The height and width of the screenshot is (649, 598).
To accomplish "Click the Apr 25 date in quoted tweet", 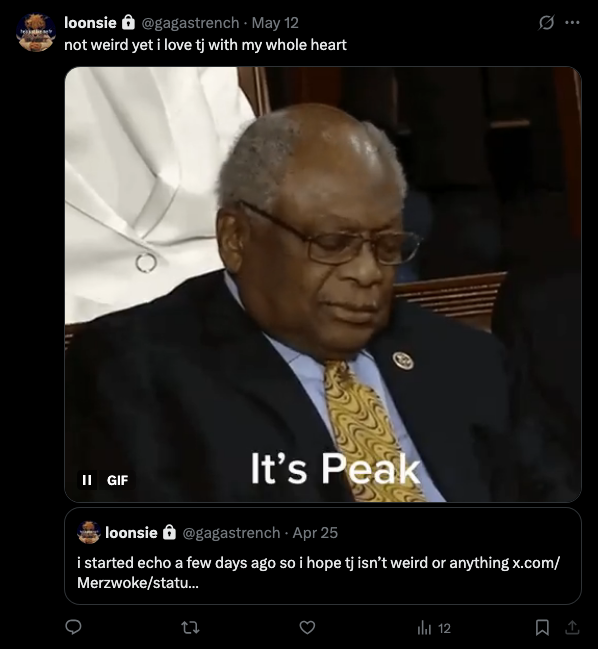I will 315,533.
